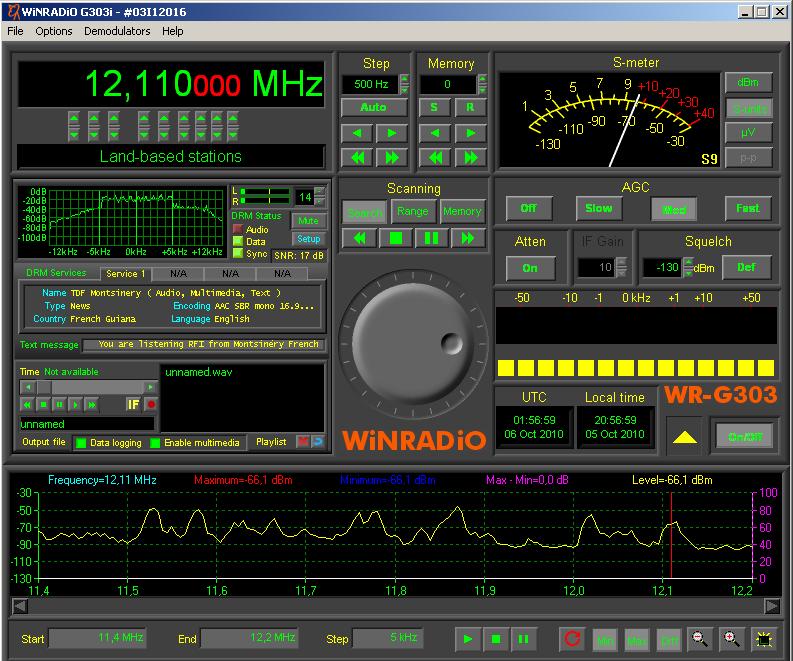793x661 pixels.
Task: Set AGC to Off
Action: pyautogui.click(x=529, y=208)
